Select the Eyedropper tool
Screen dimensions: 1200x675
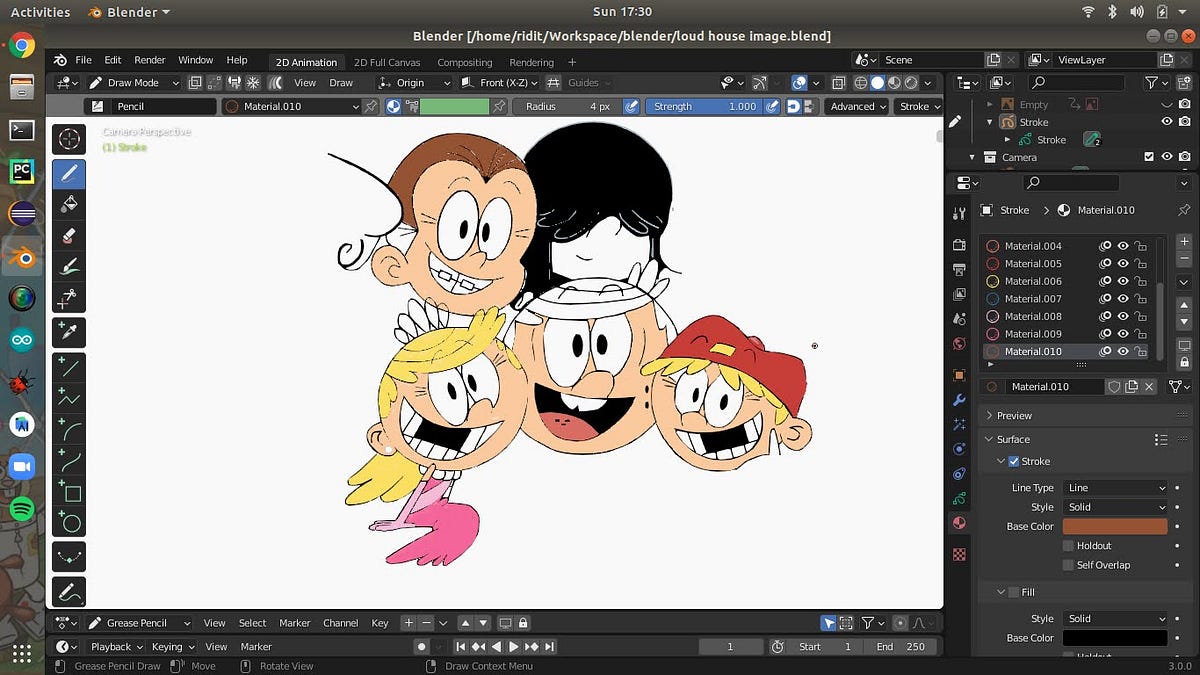pyautogui.click(x=69, y=330)
